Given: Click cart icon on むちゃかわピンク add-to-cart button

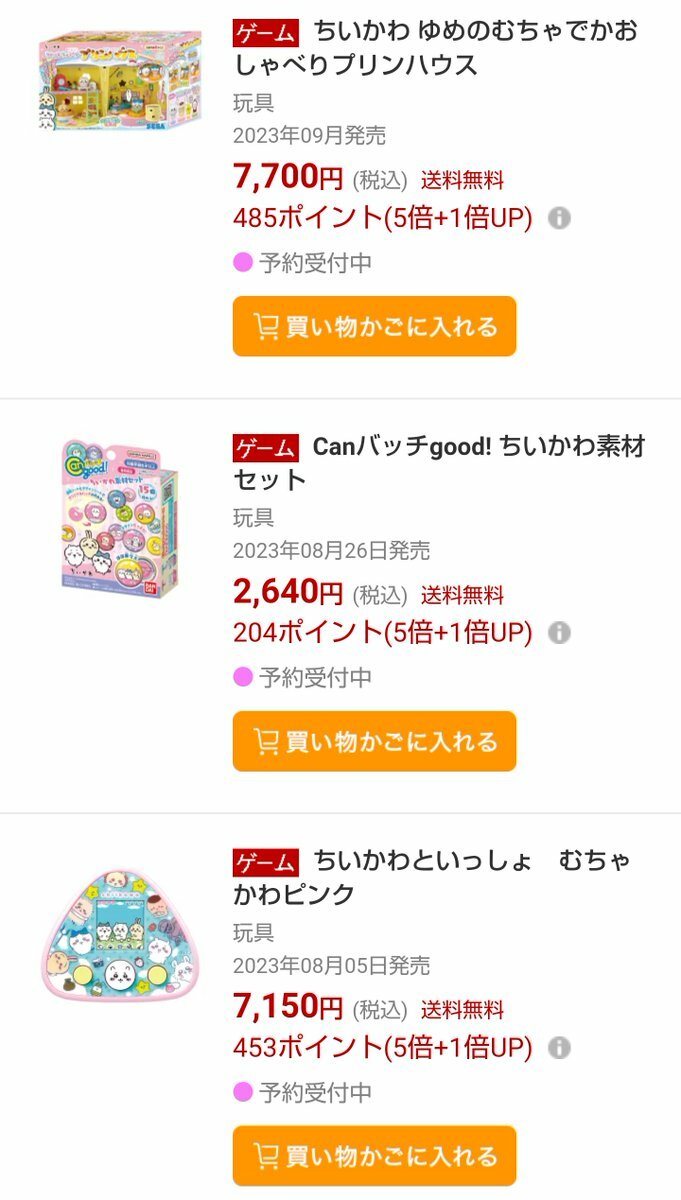Looking at the screenshot, I should (x=266, y=1156).
